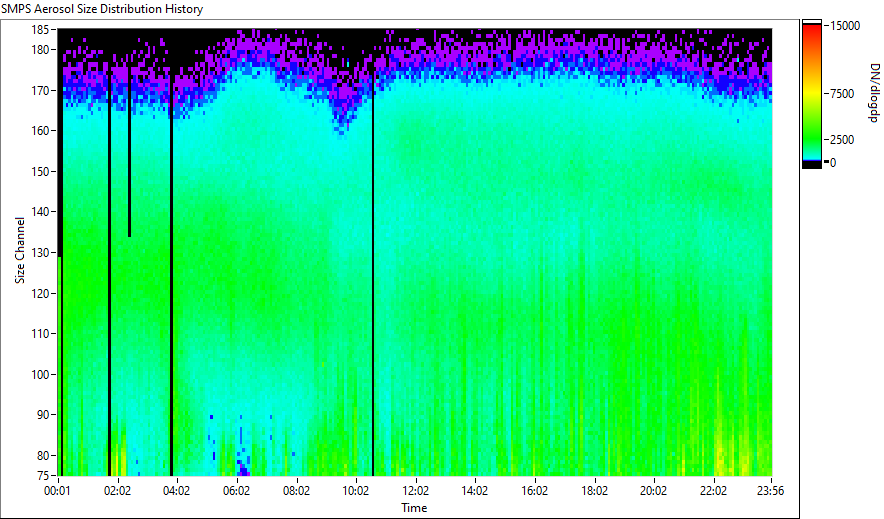Select the 15000 color scale maximum value
The width and height of the screenshot is (884, 519).
point(845,26)
